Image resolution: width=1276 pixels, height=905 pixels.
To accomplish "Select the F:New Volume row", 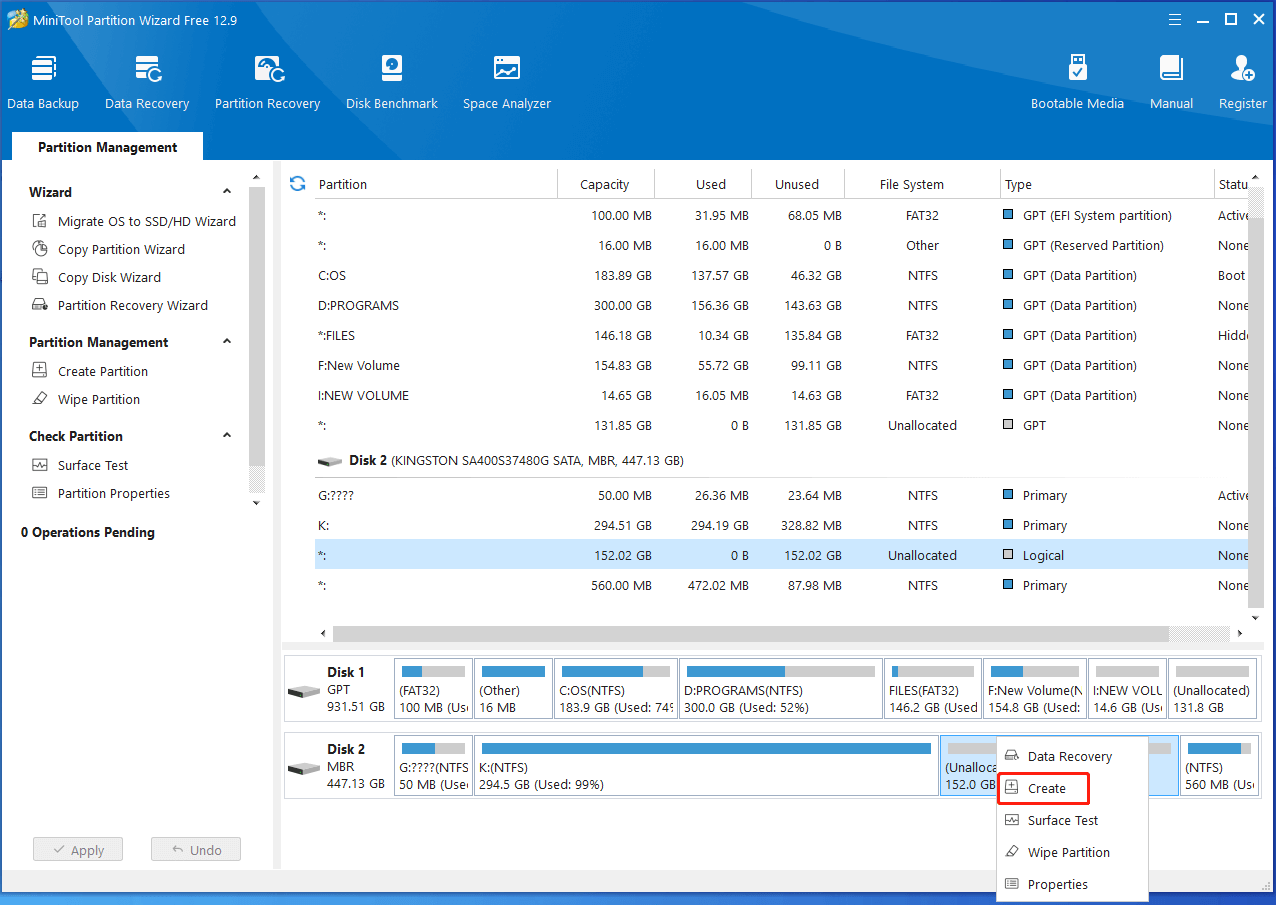I will [782, 365].
